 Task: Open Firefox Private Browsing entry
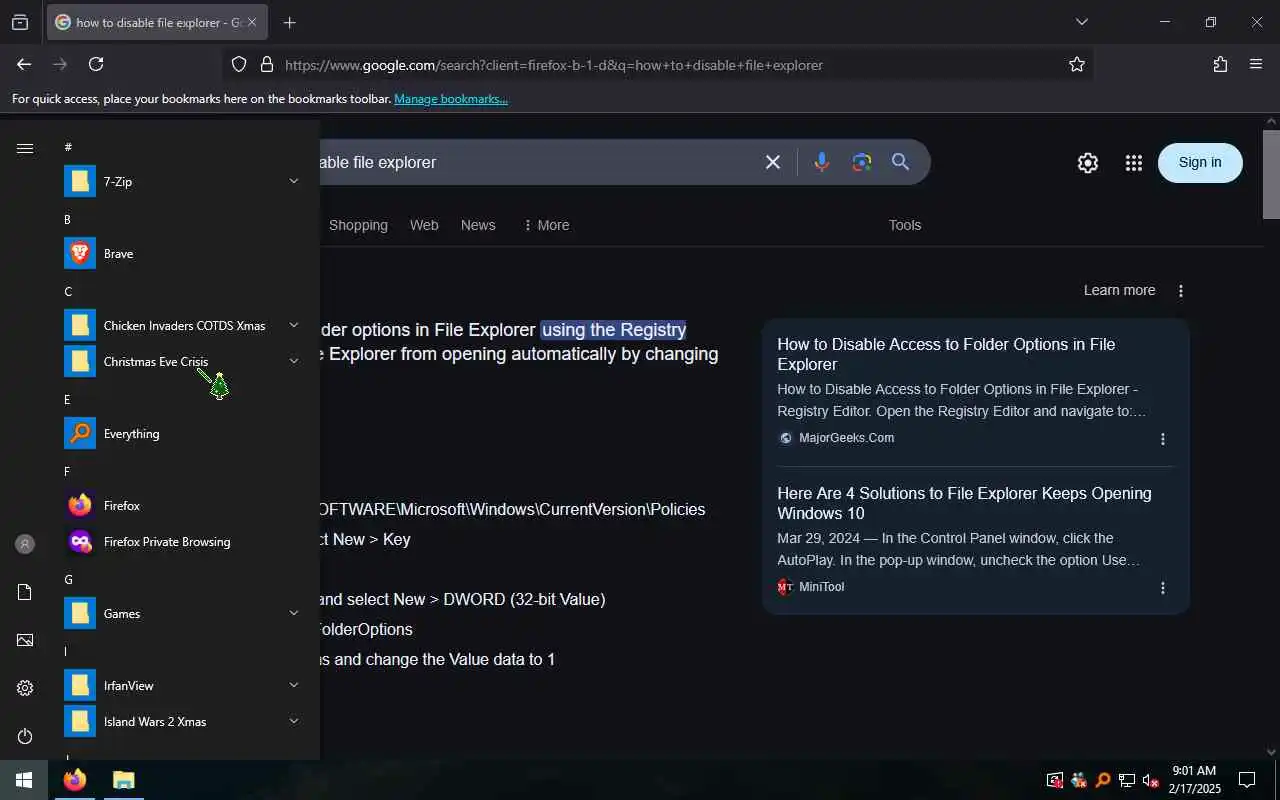tap(184, 542)
